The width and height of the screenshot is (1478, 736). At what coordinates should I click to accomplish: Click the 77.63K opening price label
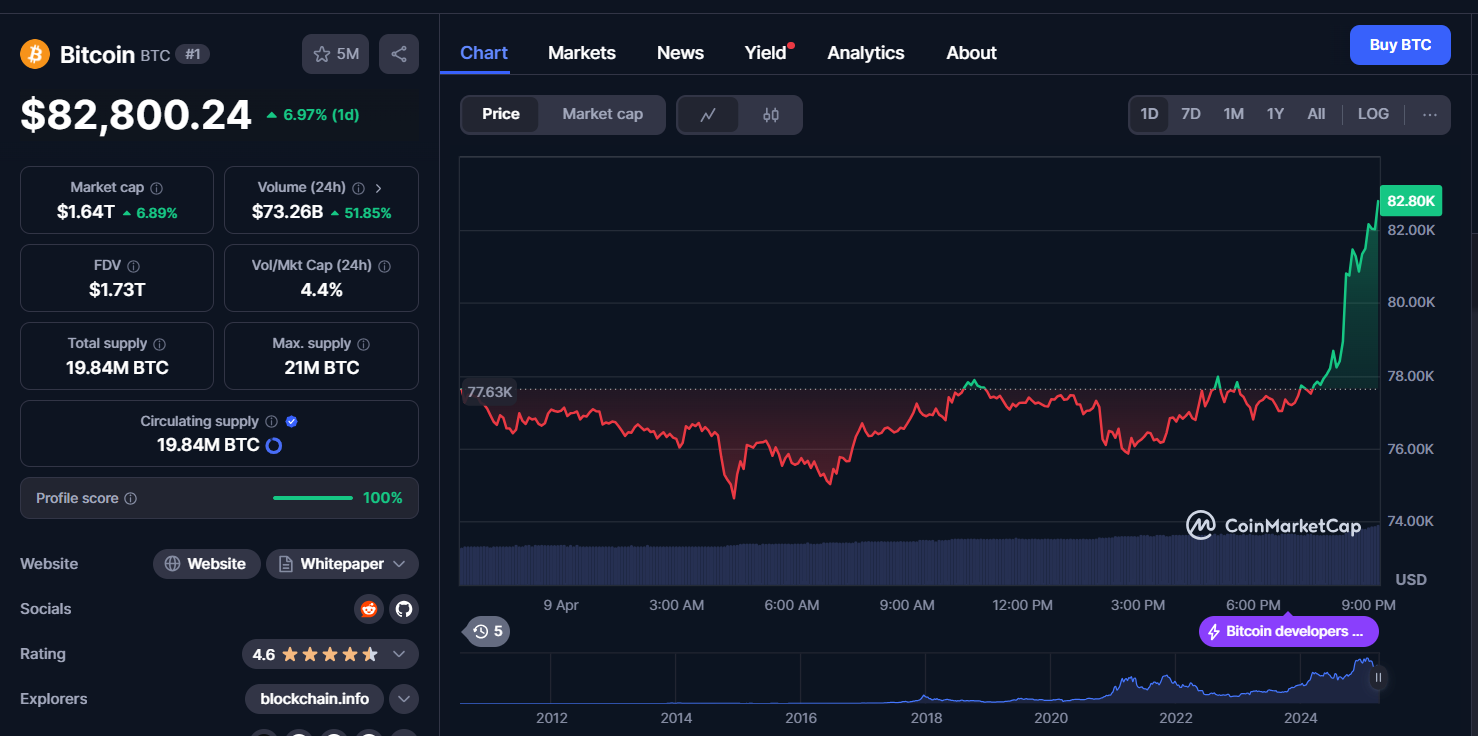tap(490, 392)
